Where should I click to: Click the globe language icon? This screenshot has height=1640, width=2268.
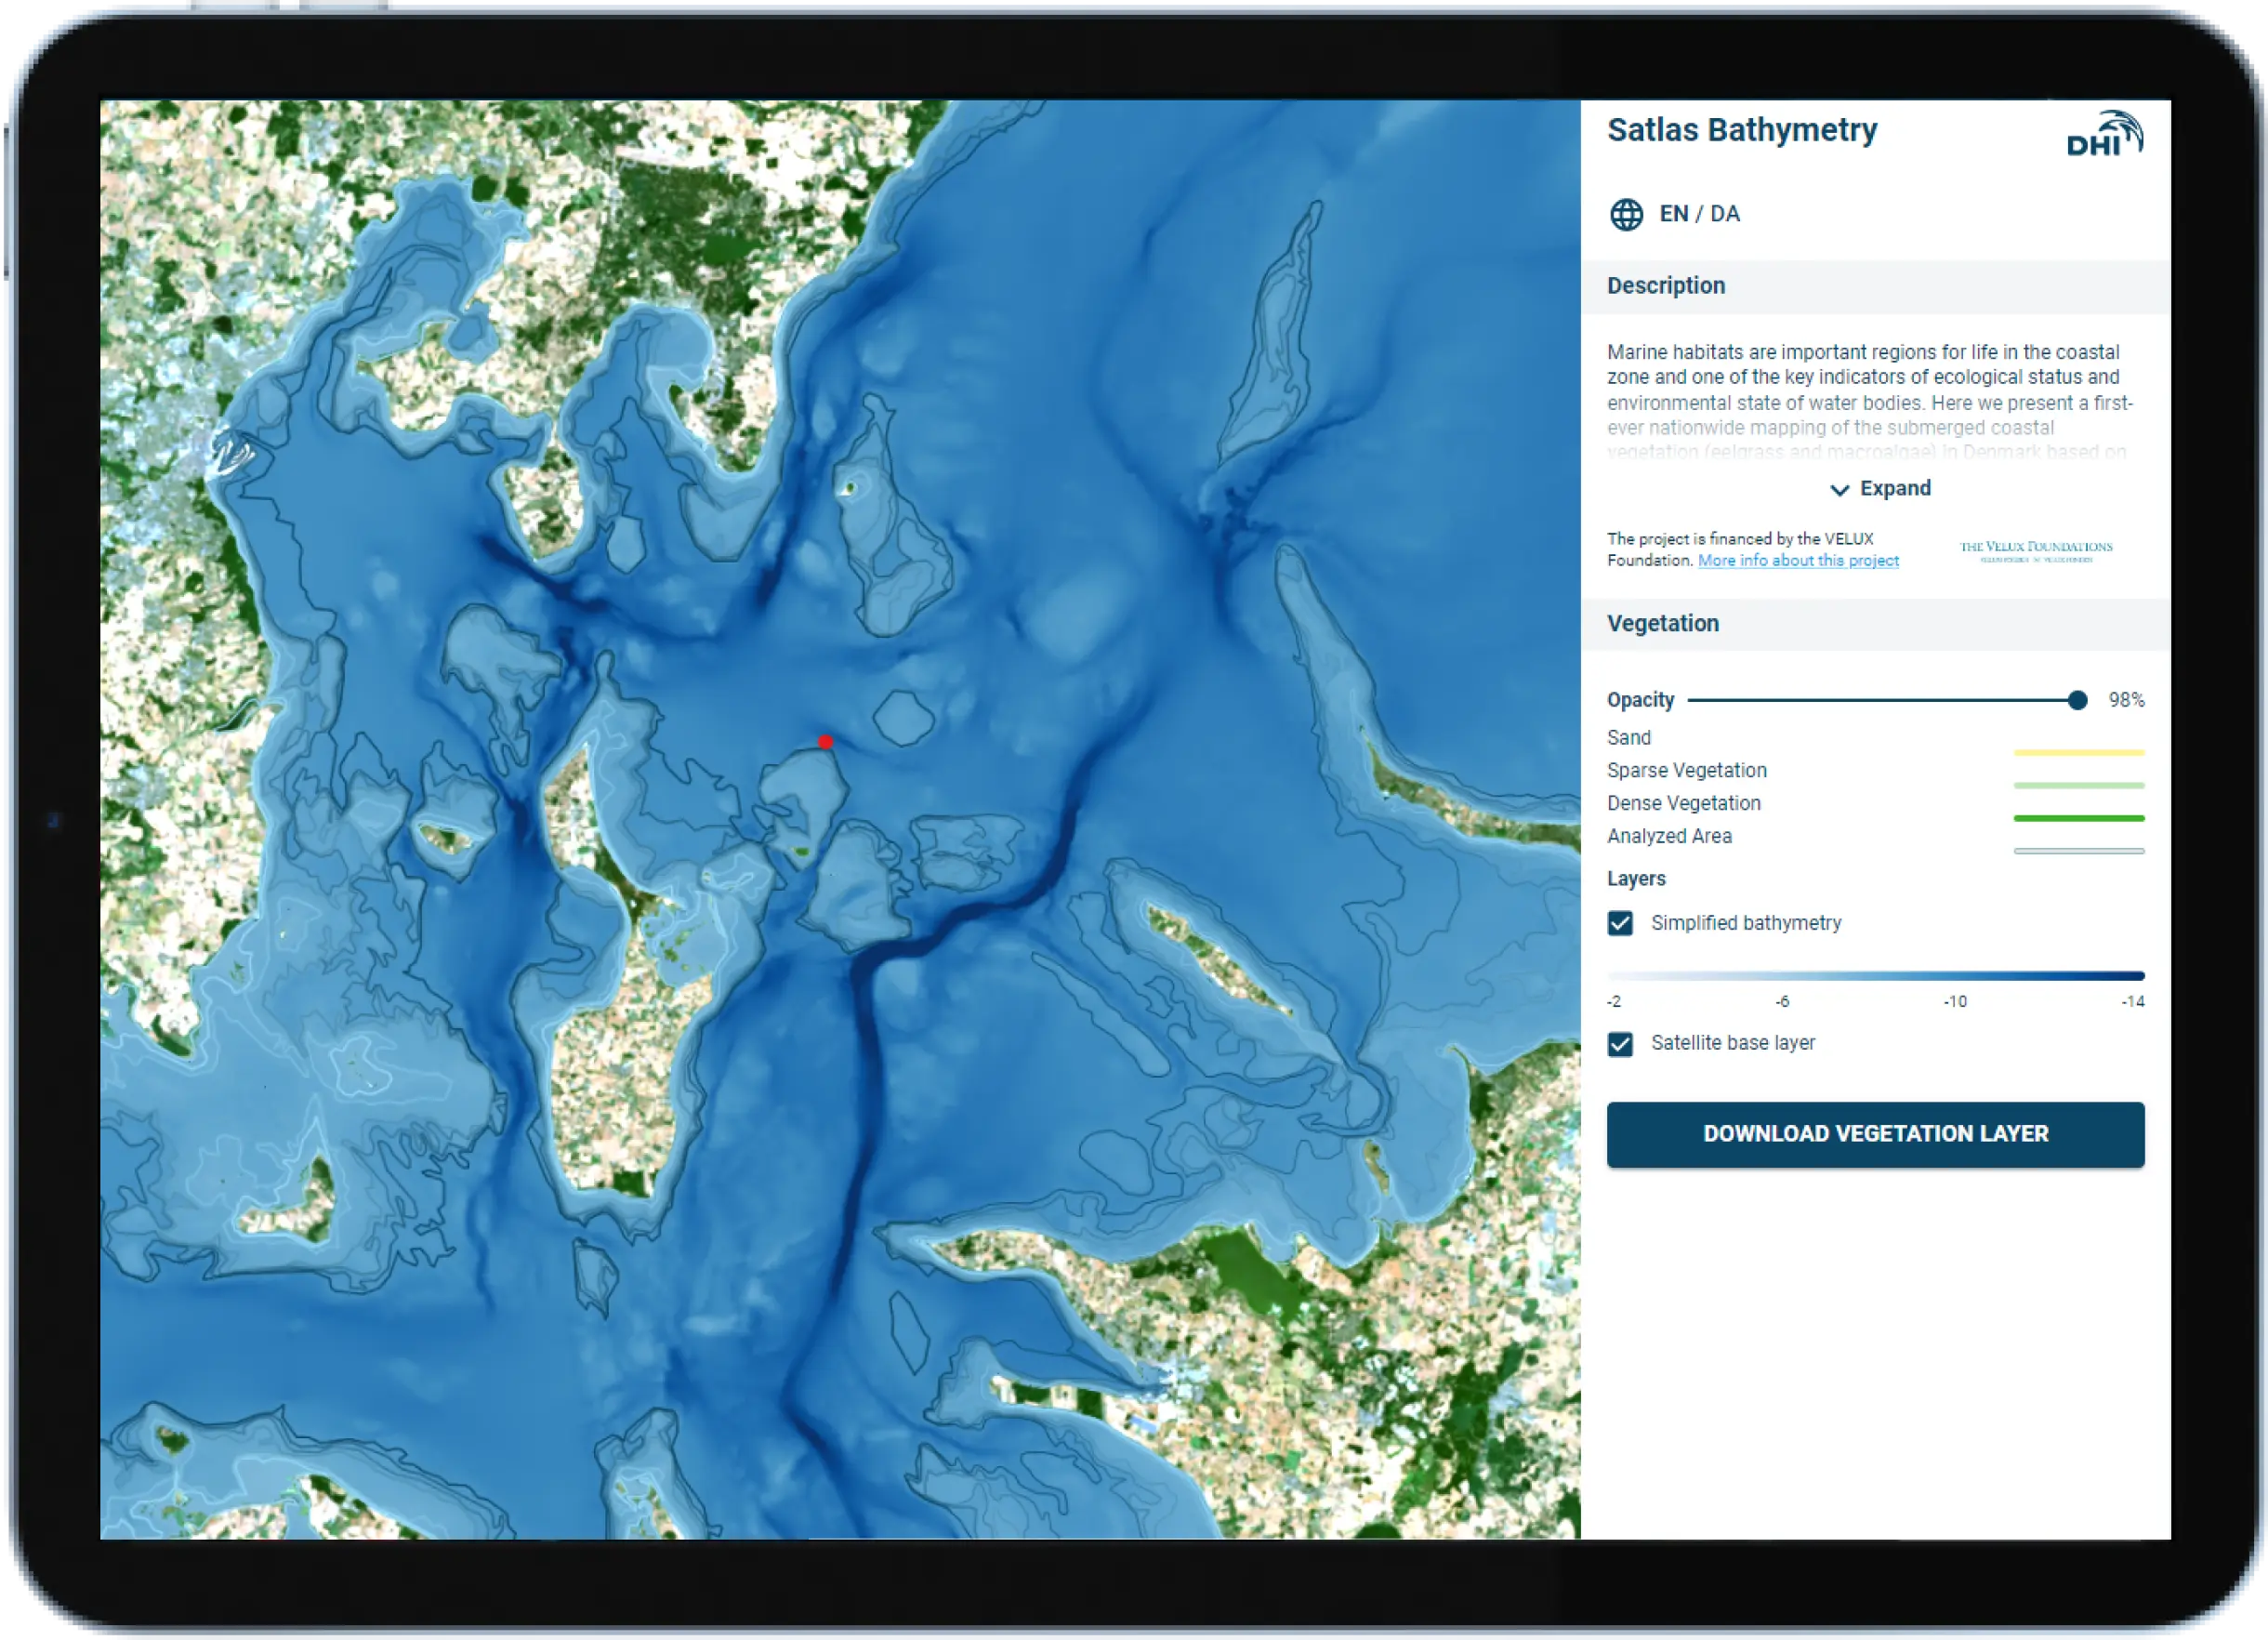click(1626, 214)
